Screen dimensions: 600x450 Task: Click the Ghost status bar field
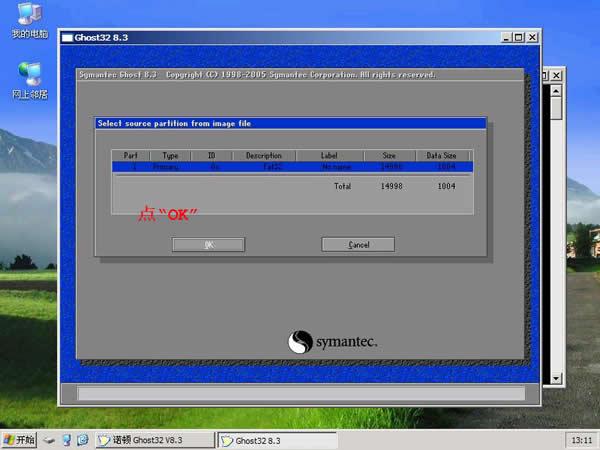pos(301,393)
